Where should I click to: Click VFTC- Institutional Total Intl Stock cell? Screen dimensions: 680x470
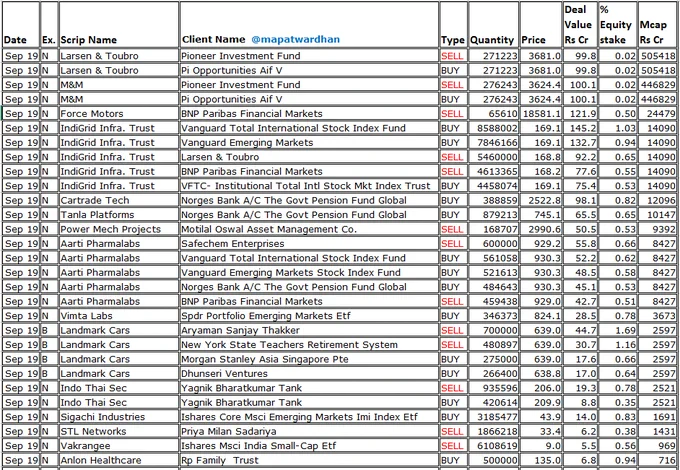pos(309,186)
